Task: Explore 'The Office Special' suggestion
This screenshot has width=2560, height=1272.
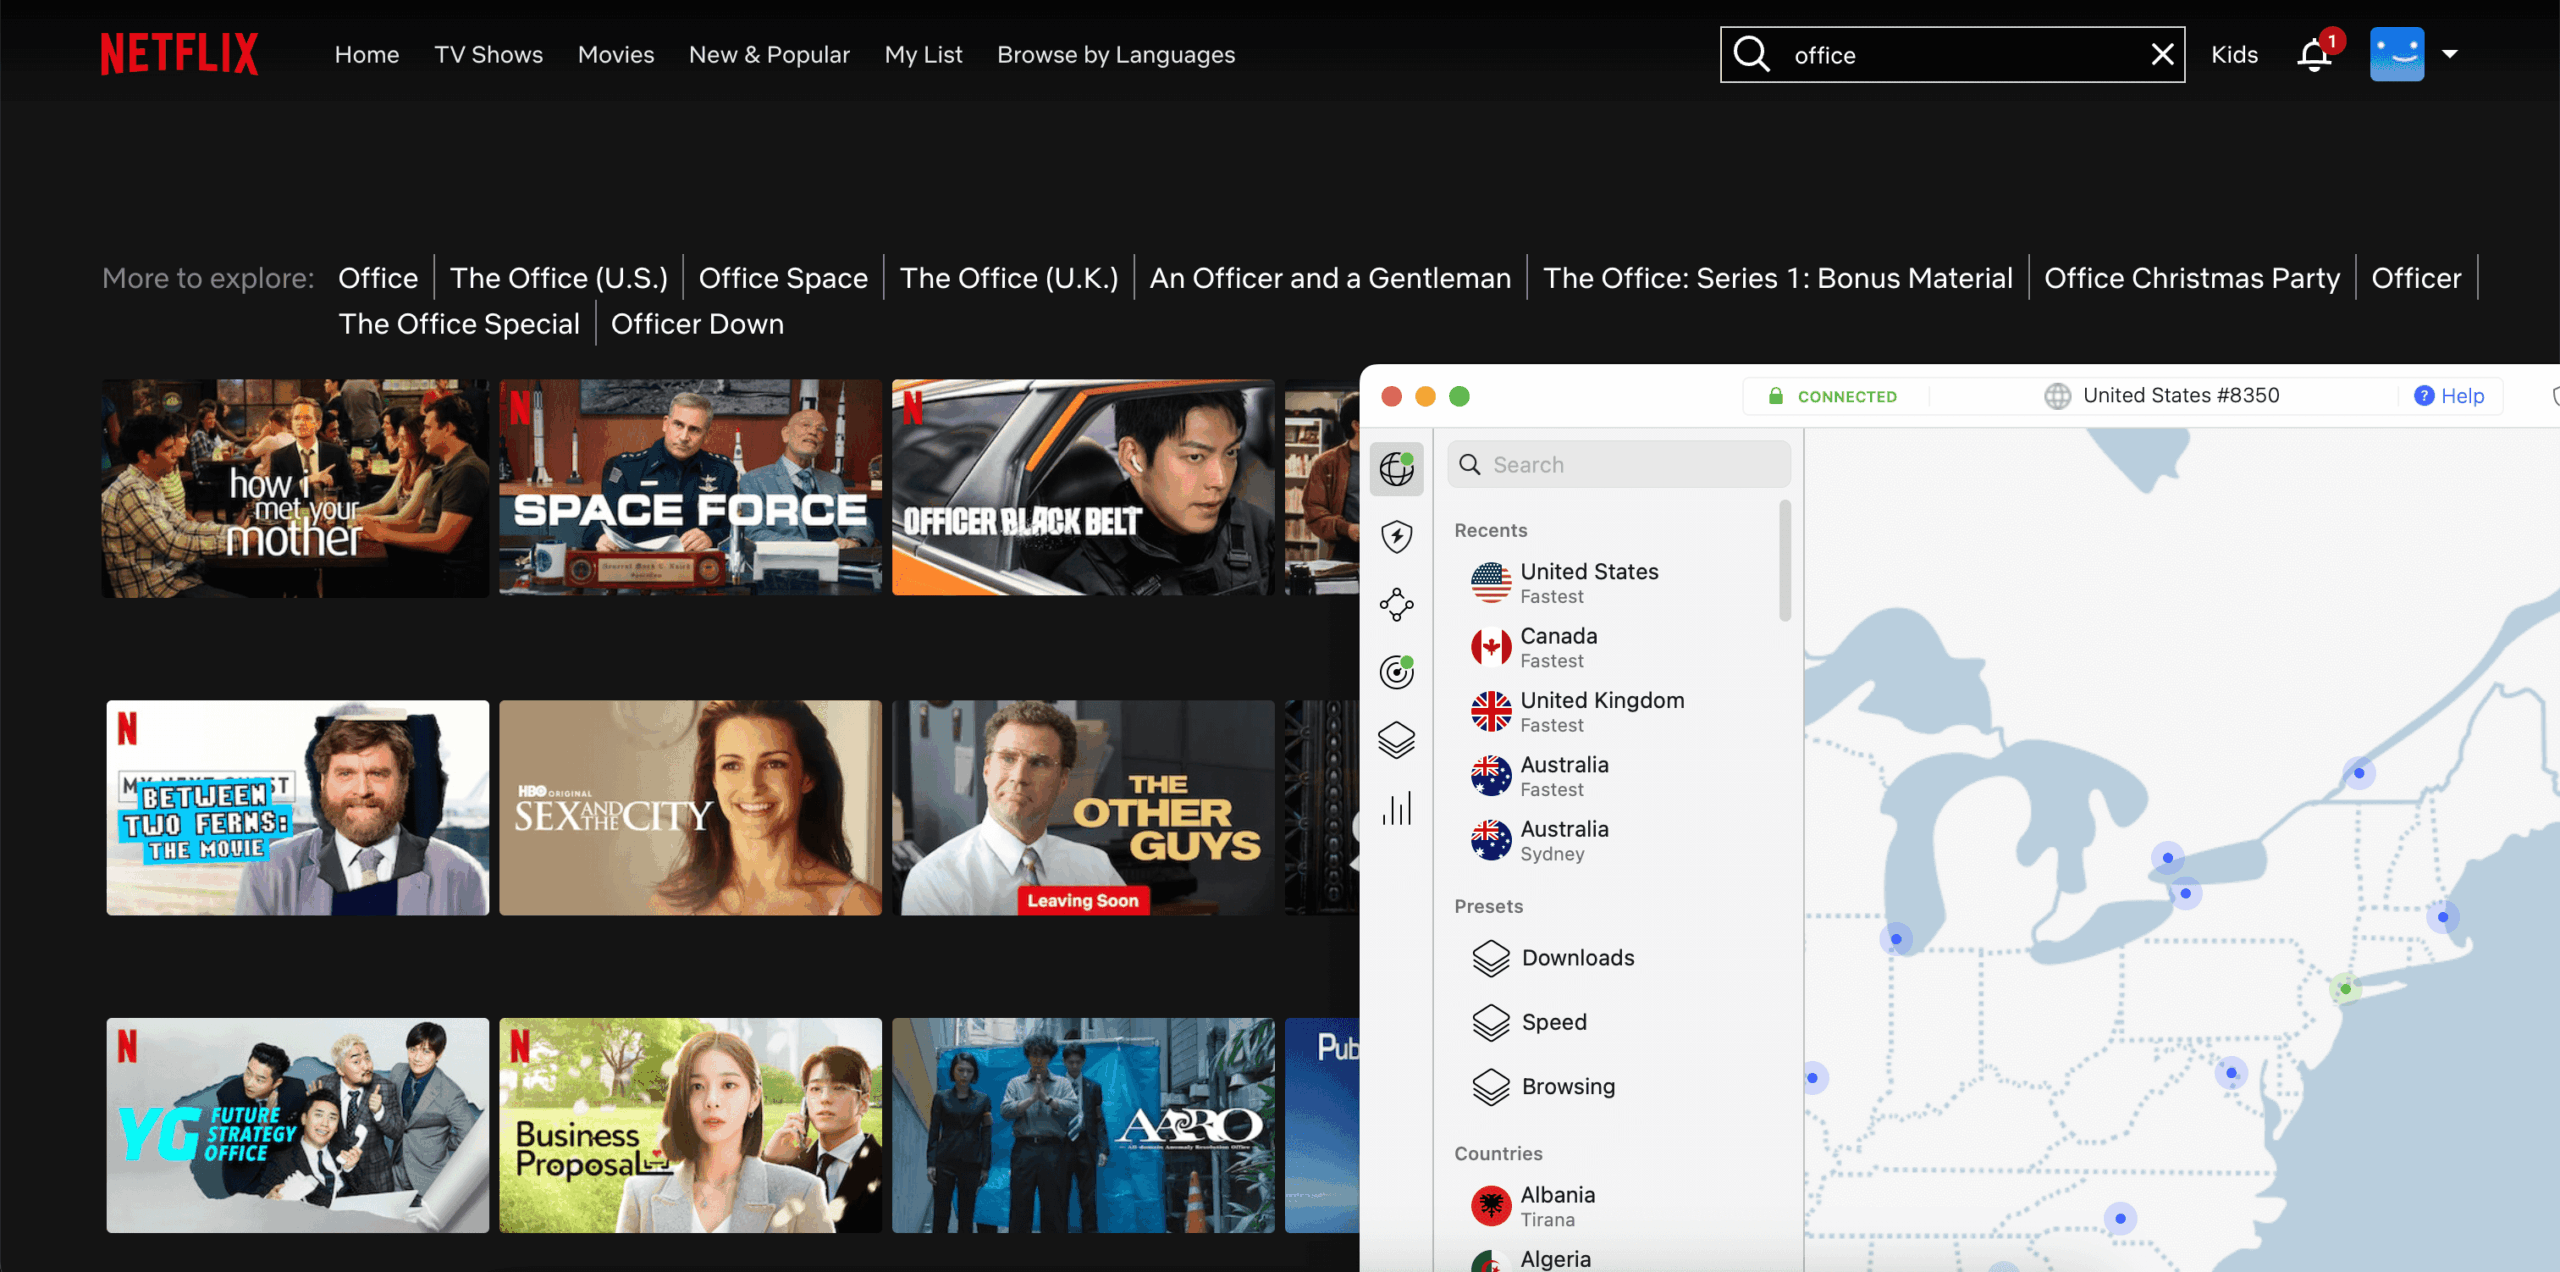Action: [x=459, y=324]
